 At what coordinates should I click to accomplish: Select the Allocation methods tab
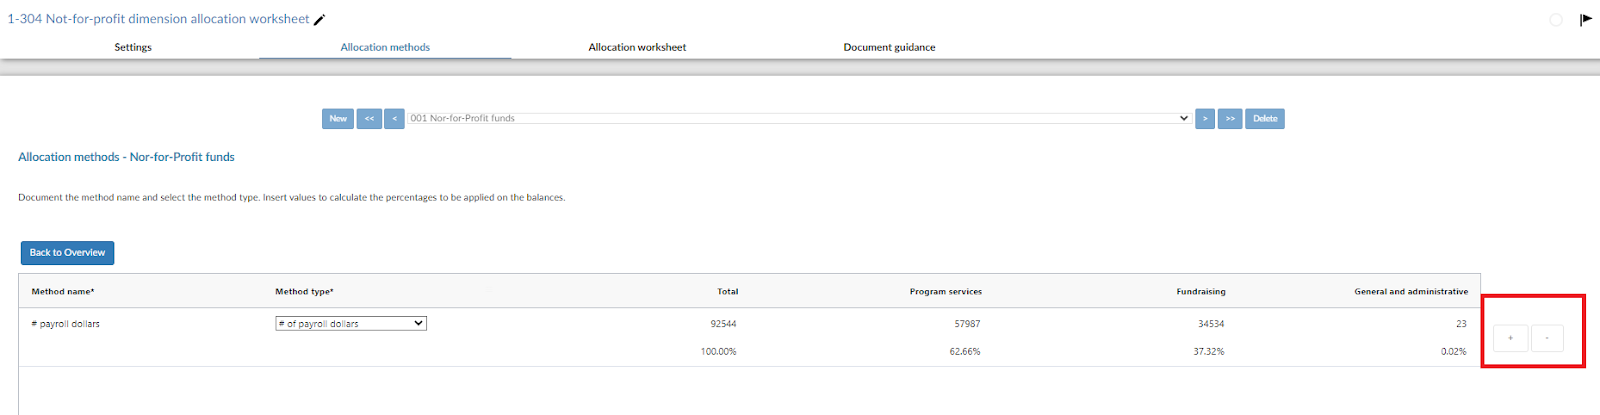coord(385,47)
